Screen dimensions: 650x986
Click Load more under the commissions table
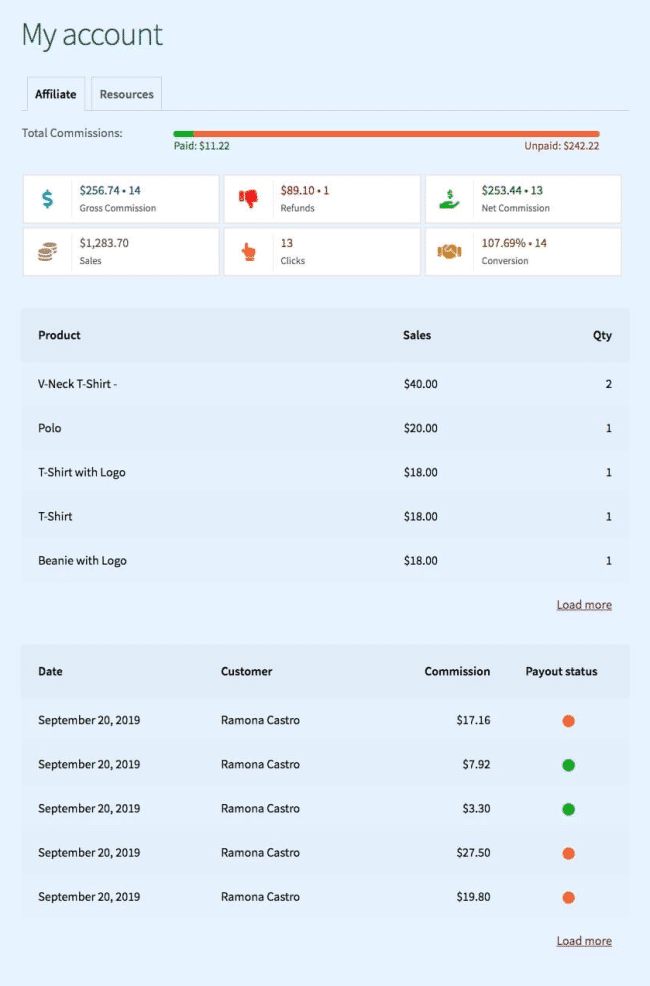tap(583, 940)
